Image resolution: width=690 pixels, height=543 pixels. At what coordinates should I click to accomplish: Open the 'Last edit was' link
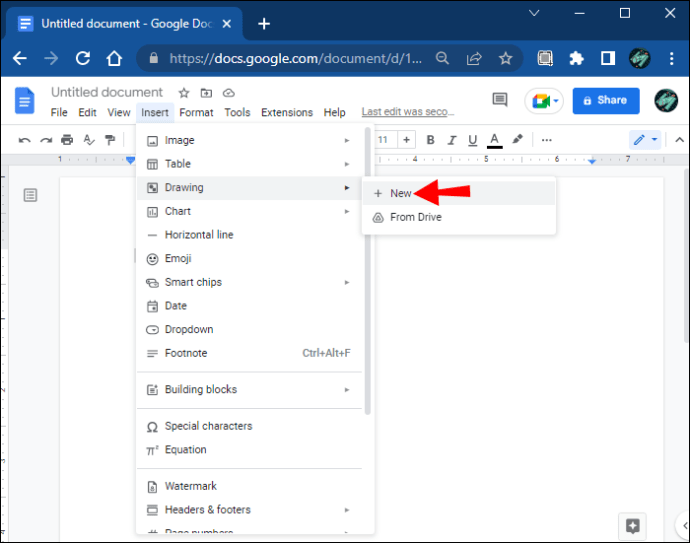[x=408, y=113]
